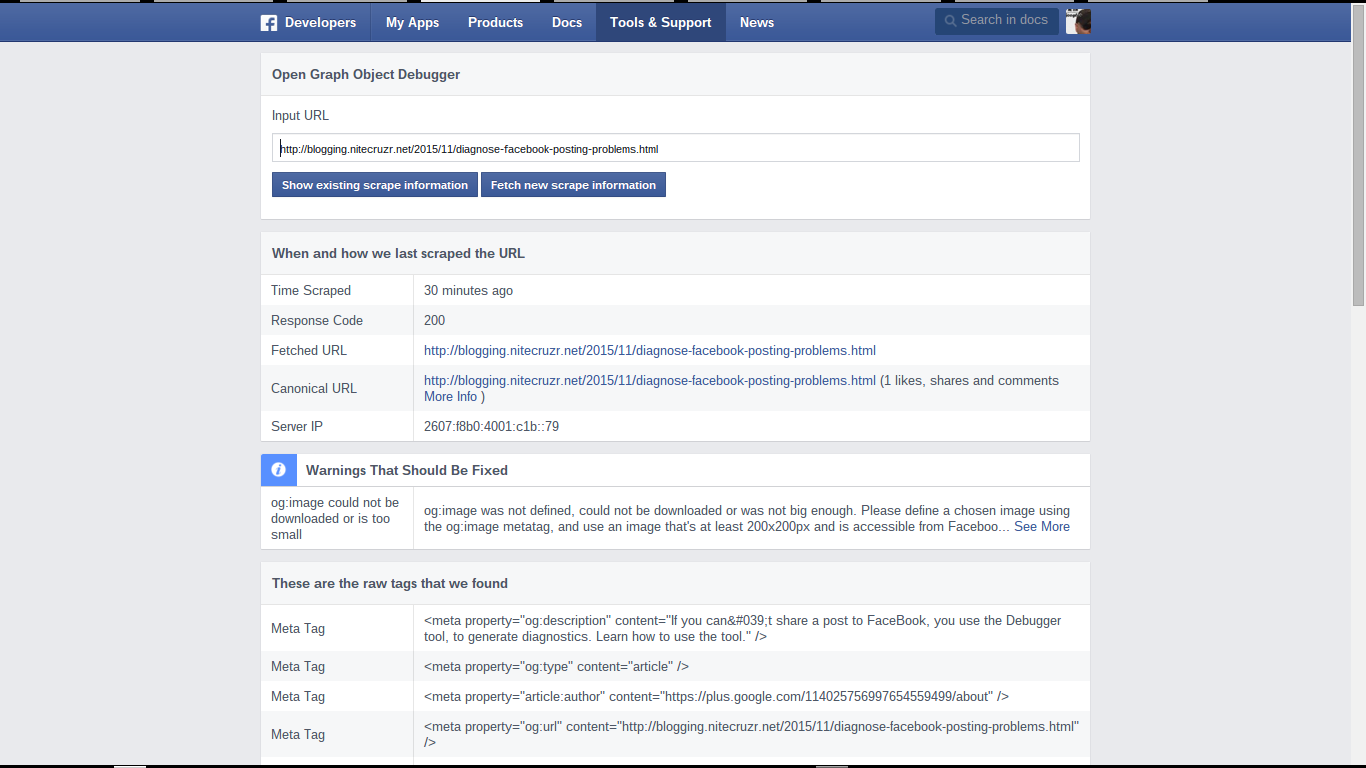Open the Canonical URL link
1366x768 pixels.
(649, 380)
